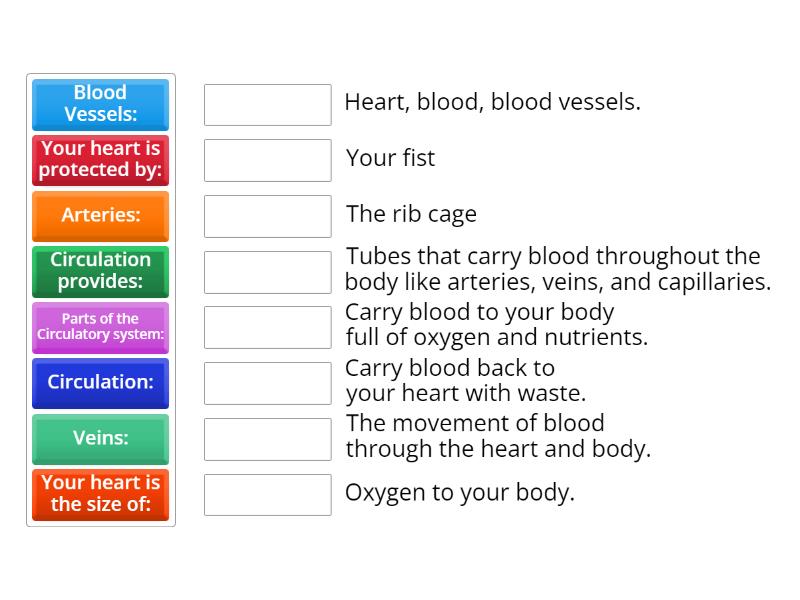The image size is (800, 600).
Task: Select the text "Heart, blood, blood vessels."
Action: point(494,102)
